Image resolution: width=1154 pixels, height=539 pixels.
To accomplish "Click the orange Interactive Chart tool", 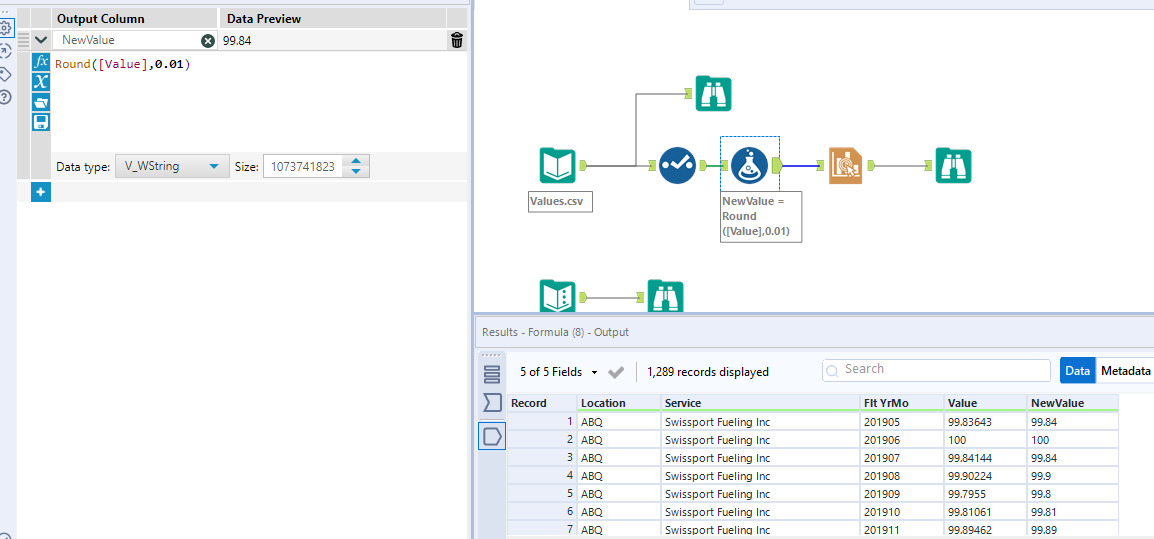I will (845, 165).
